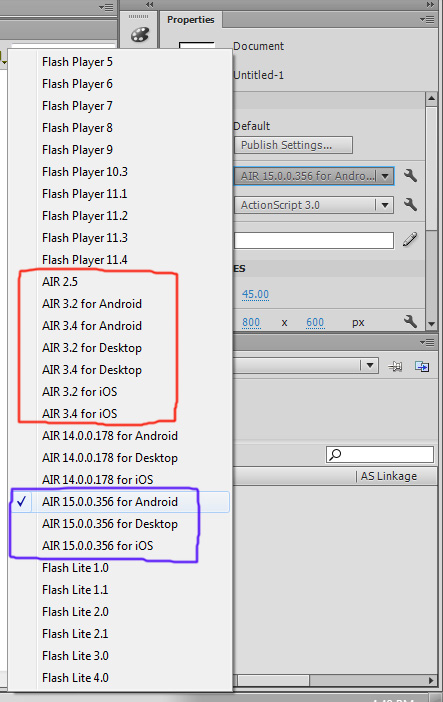
Task: Click the stage width value 800
Action: coord(251,322)
